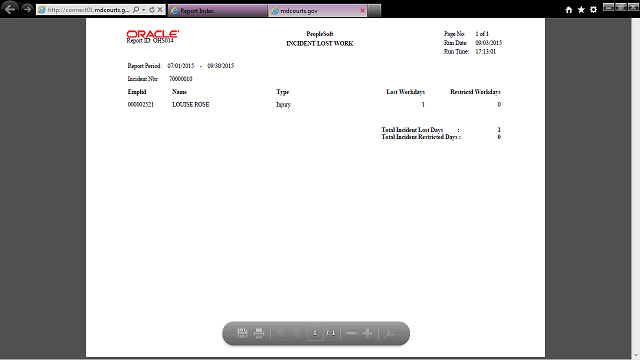
Task: Click run time '17:13:01'
Action: tap(485, 52)
